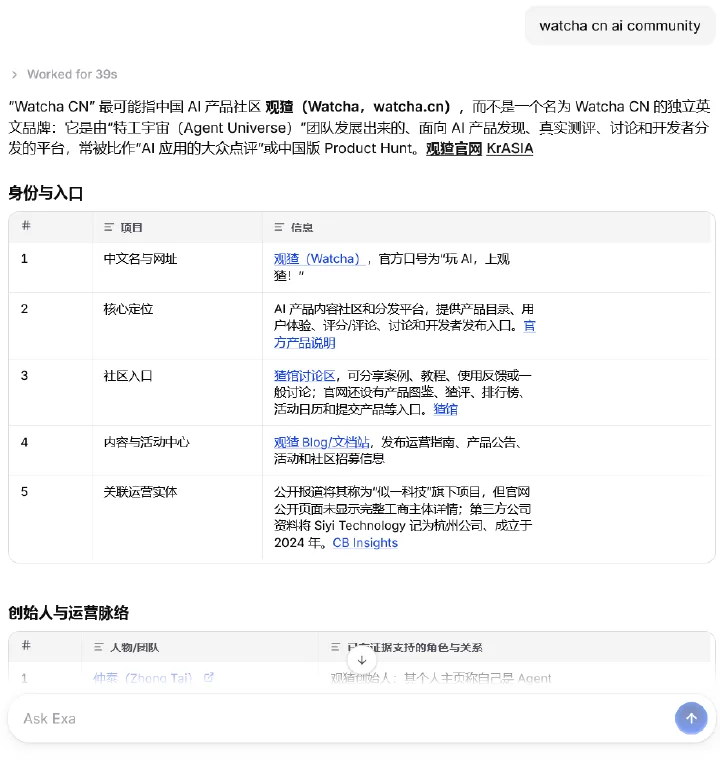Click the 项目 column header text

pos(131,227)
